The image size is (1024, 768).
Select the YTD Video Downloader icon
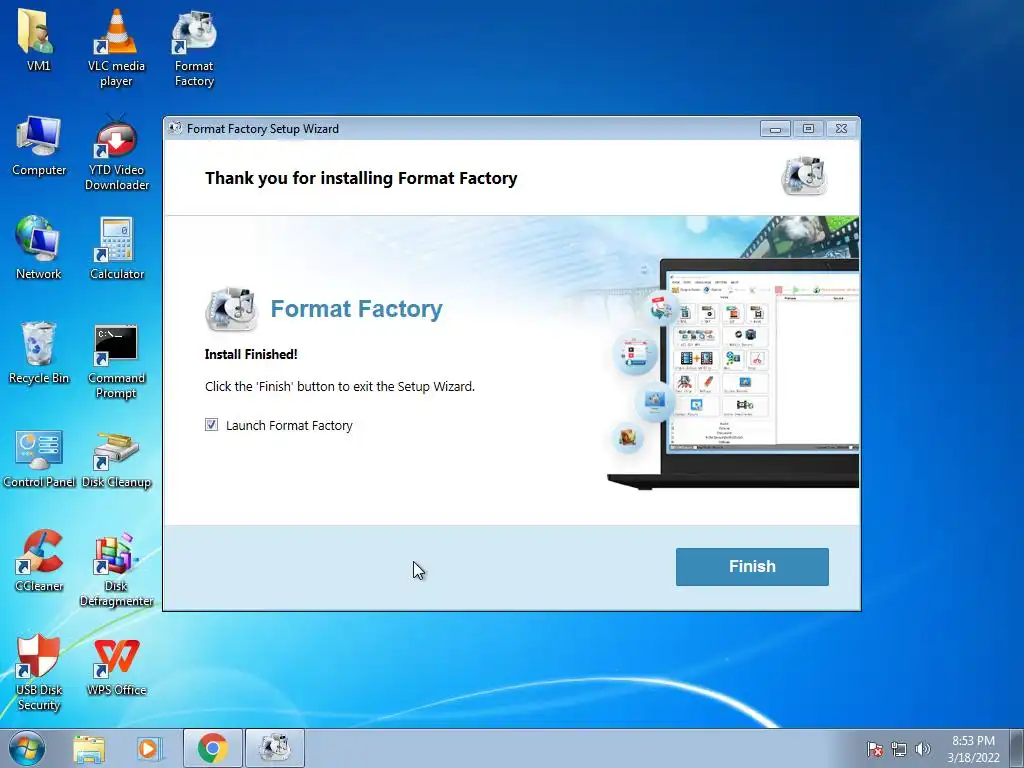(x=116, y=152)
